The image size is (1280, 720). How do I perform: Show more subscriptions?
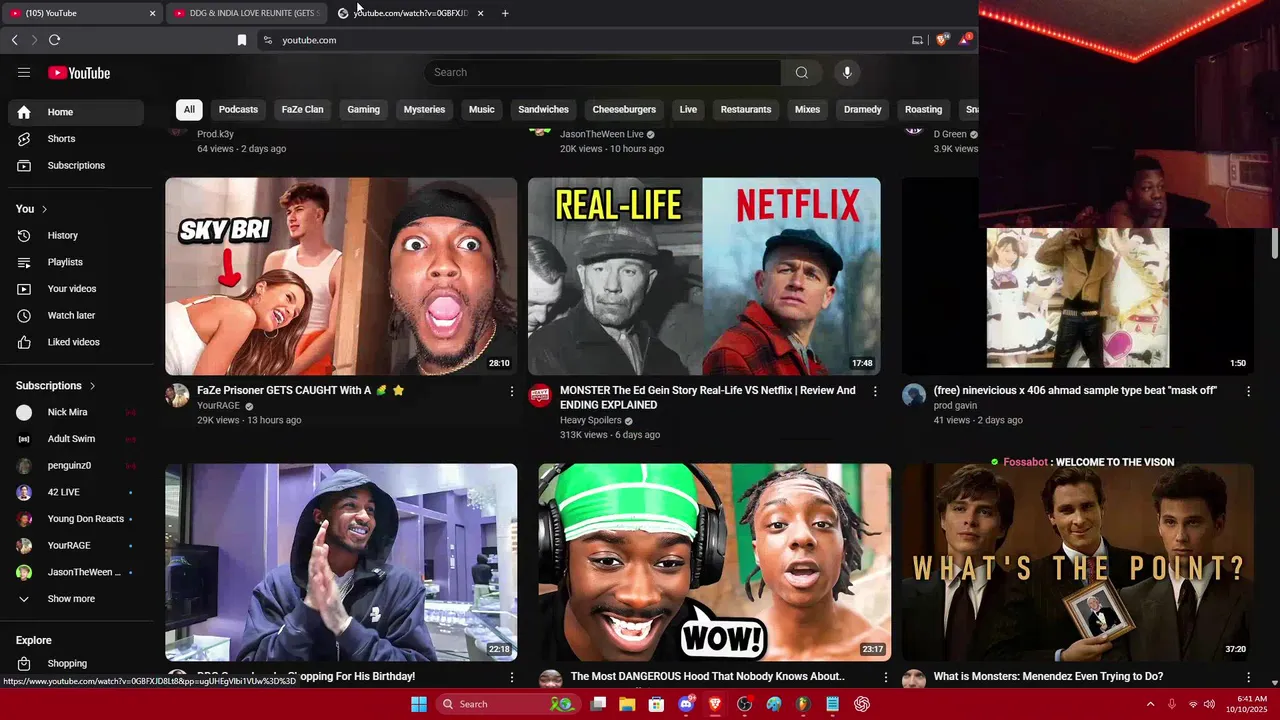[76, 599]
